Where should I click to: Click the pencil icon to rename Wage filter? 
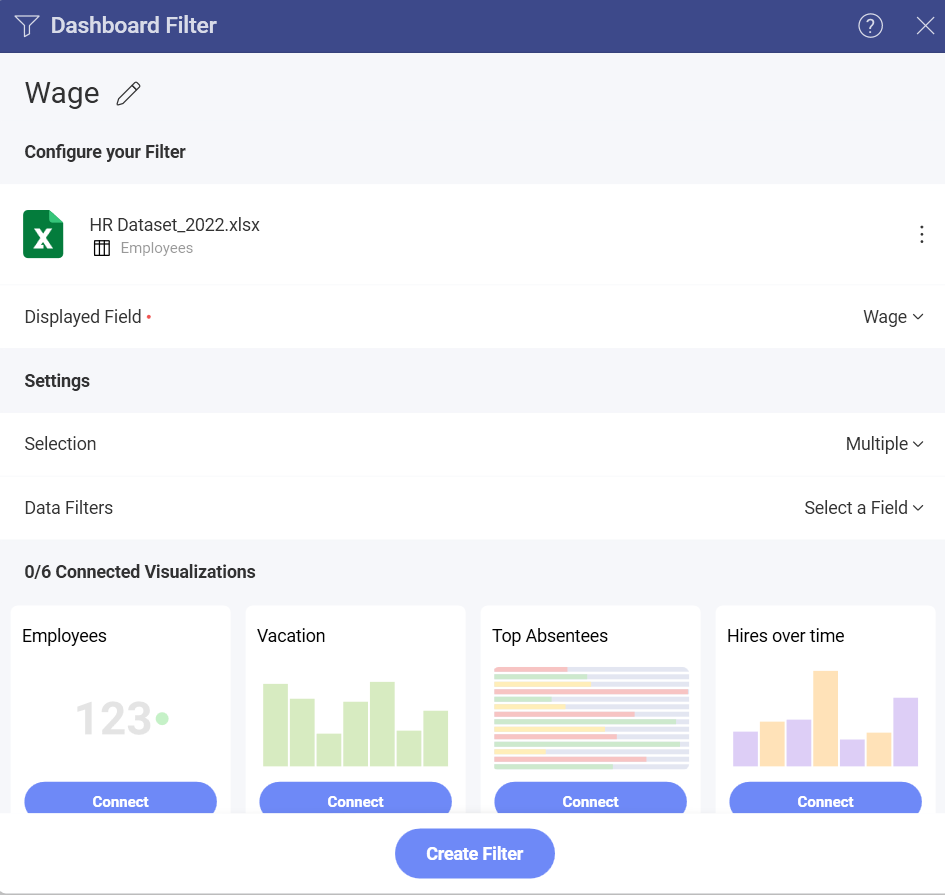(128, 94)
